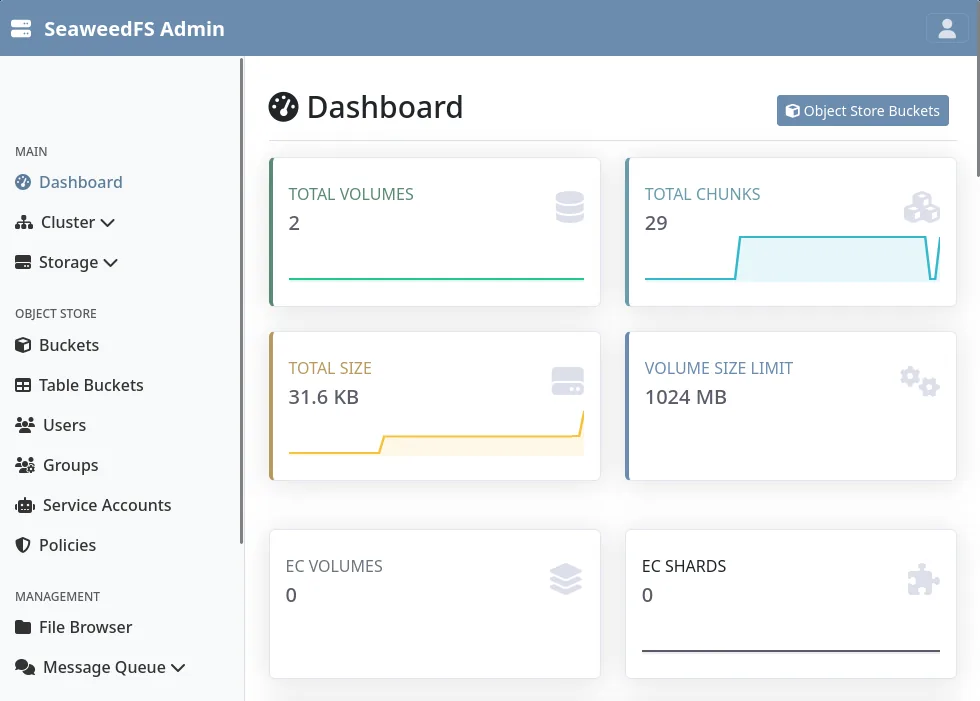Click the '1024 MB' volume size limit value
The width and height of the screenshot is (980, 701).
(x=686, y=397)
